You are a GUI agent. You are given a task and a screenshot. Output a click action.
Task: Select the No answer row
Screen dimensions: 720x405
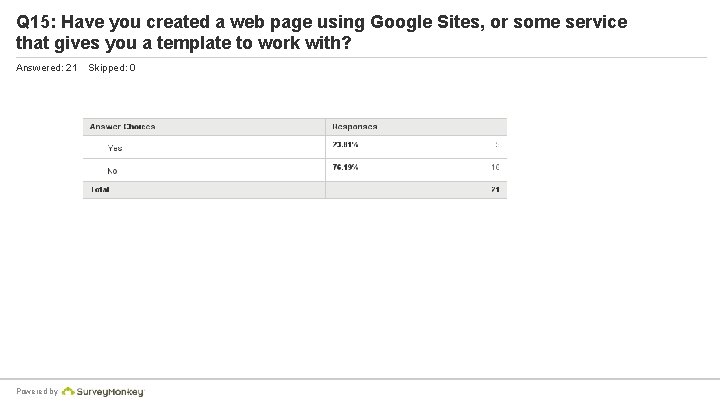pyautogui.click(x=295, y=170)
